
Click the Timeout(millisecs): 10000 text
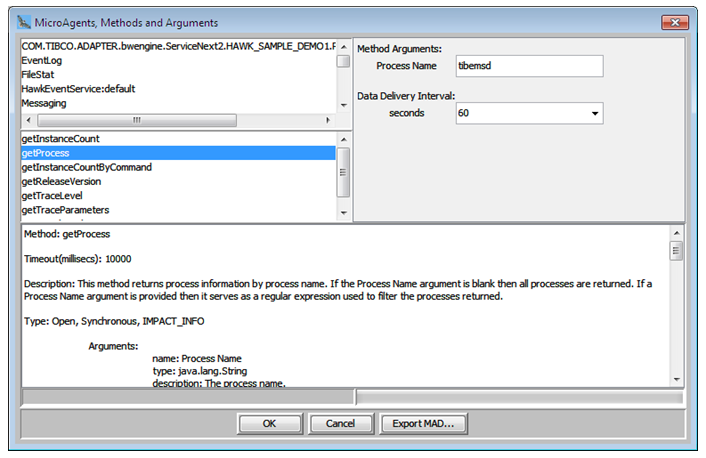pos(78,259)
